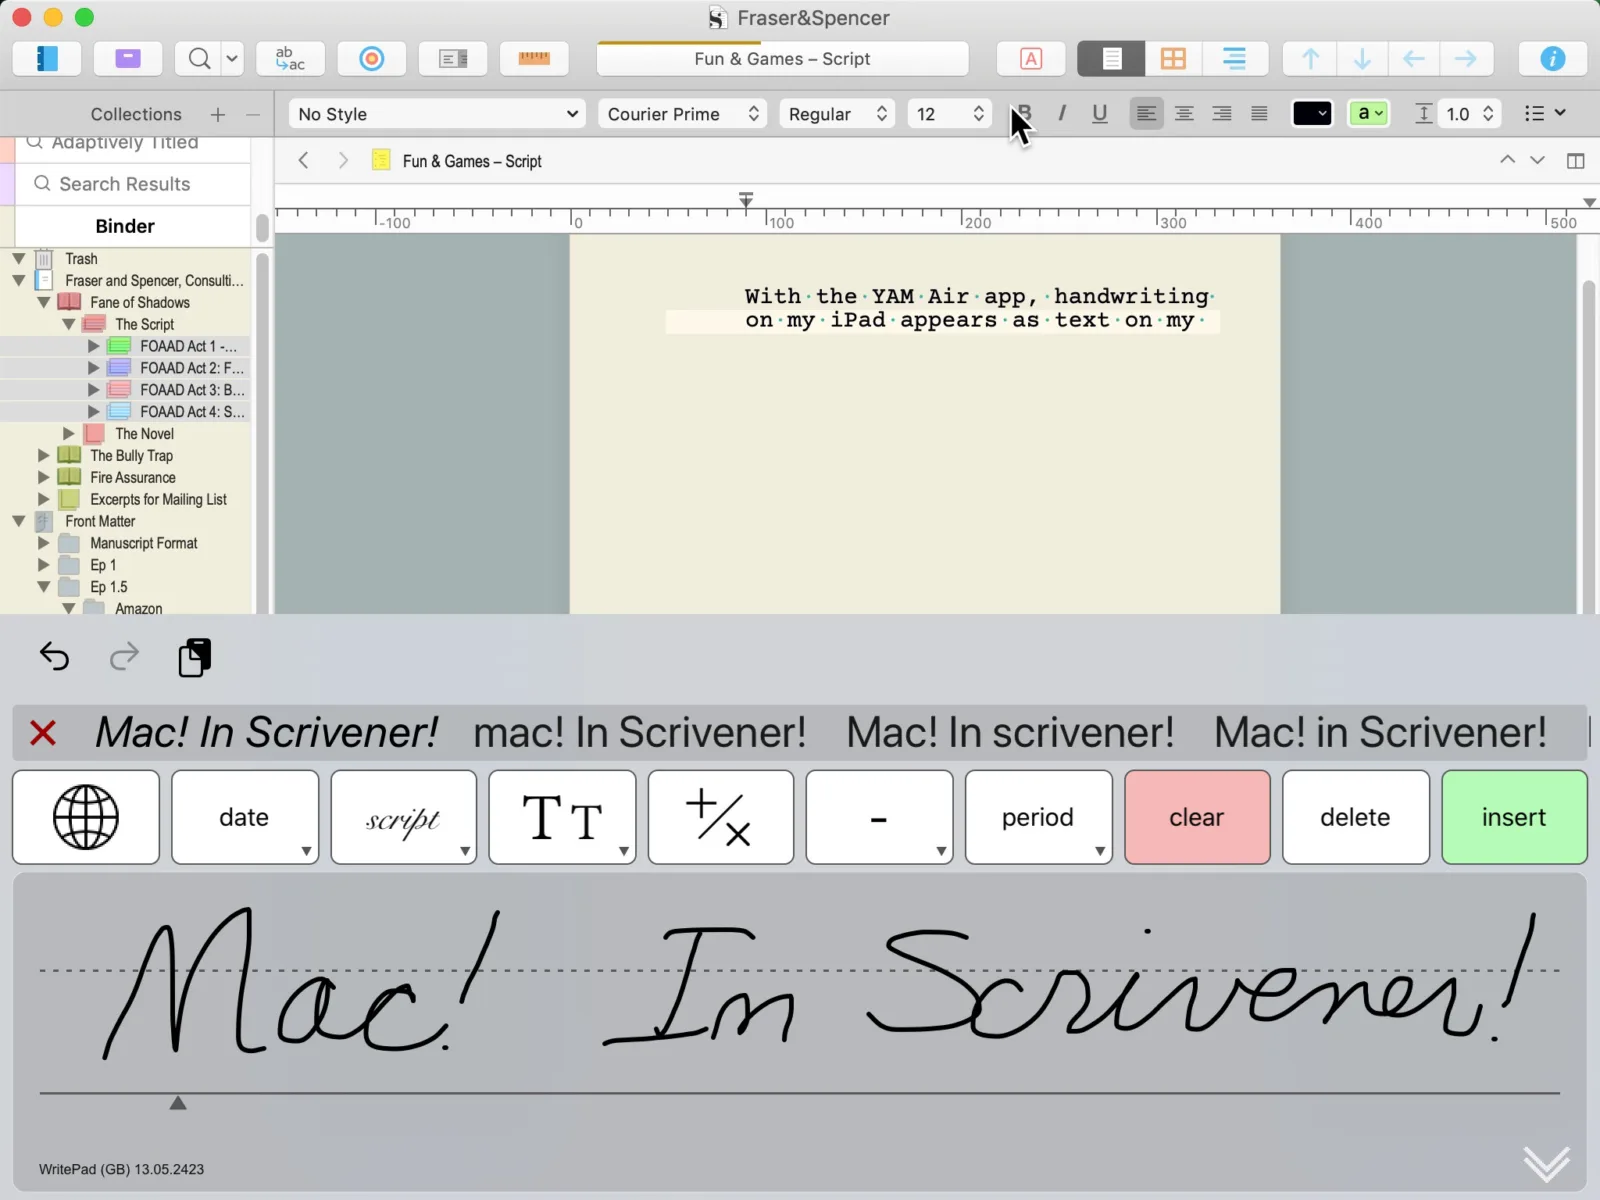The width and height of the screenshot is (1600, 1200).
Task: Enable centered text alignment
Action: point(1184,113)
